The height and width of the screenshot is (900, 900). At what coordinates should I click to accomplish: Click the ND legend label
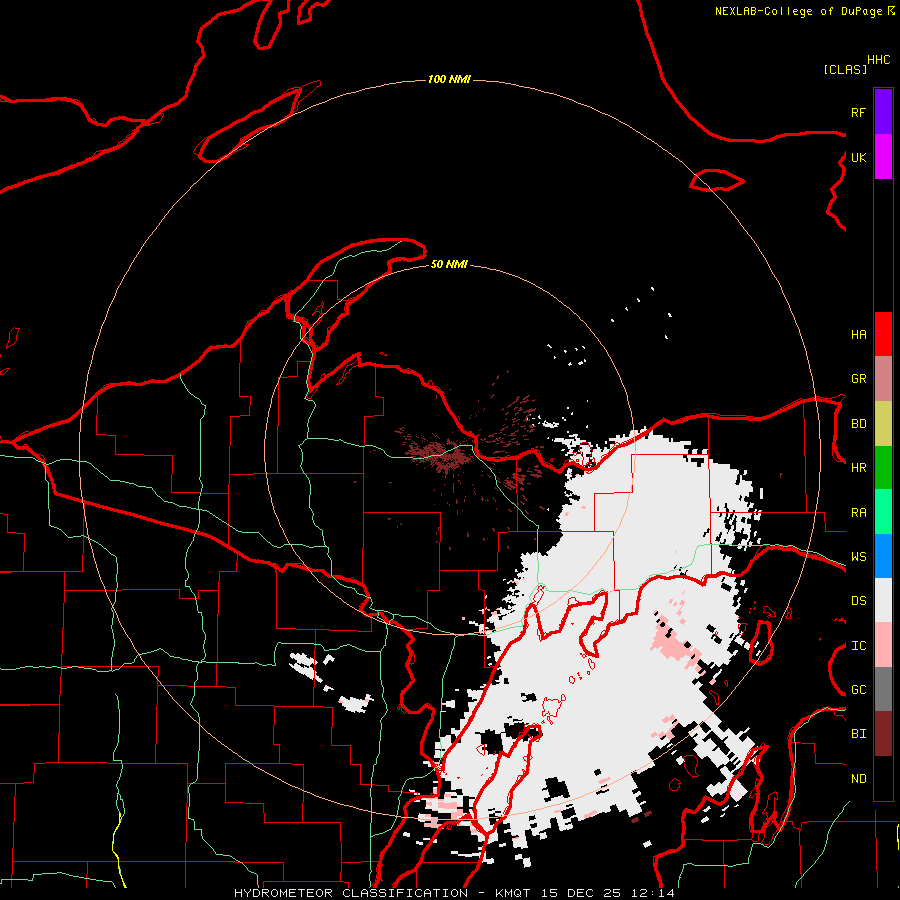(x=858, y=779)
